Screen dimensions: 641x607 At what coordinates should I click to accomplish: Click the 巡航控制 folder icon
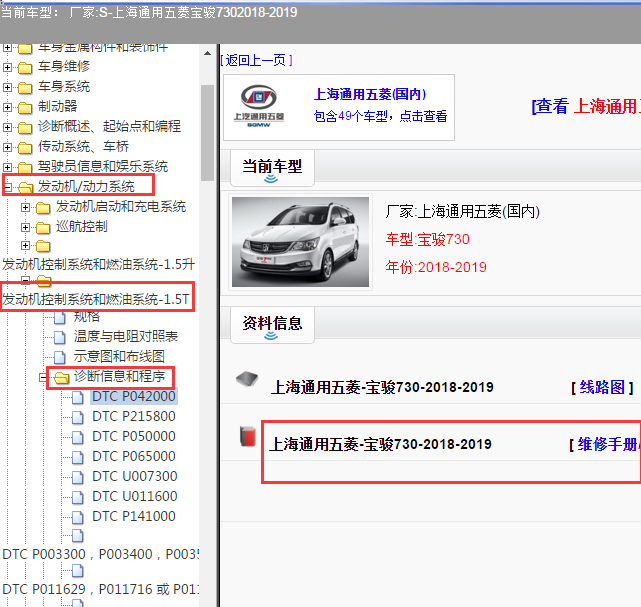coord(43,228)
